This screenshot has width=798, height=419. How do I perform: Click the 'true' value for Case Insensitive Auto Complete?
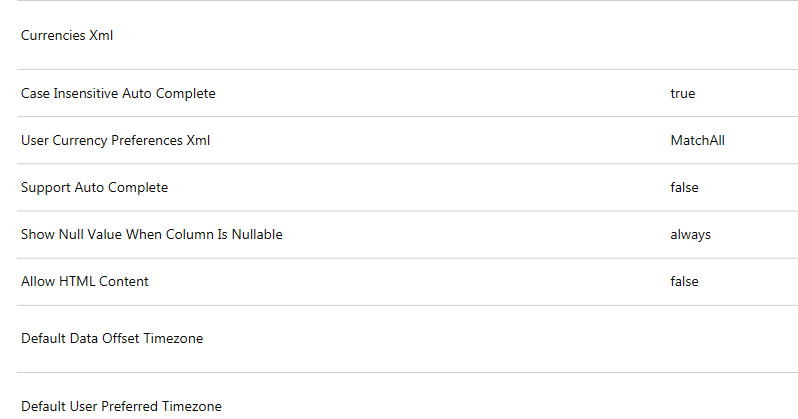click(x=682, y=94)
